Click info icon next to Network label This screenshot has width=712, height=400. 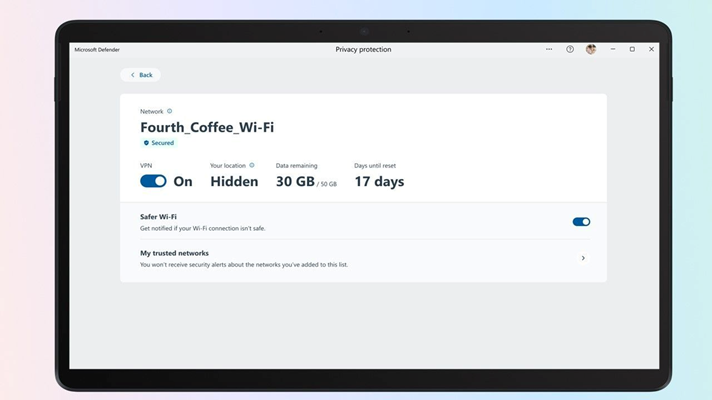170,111
